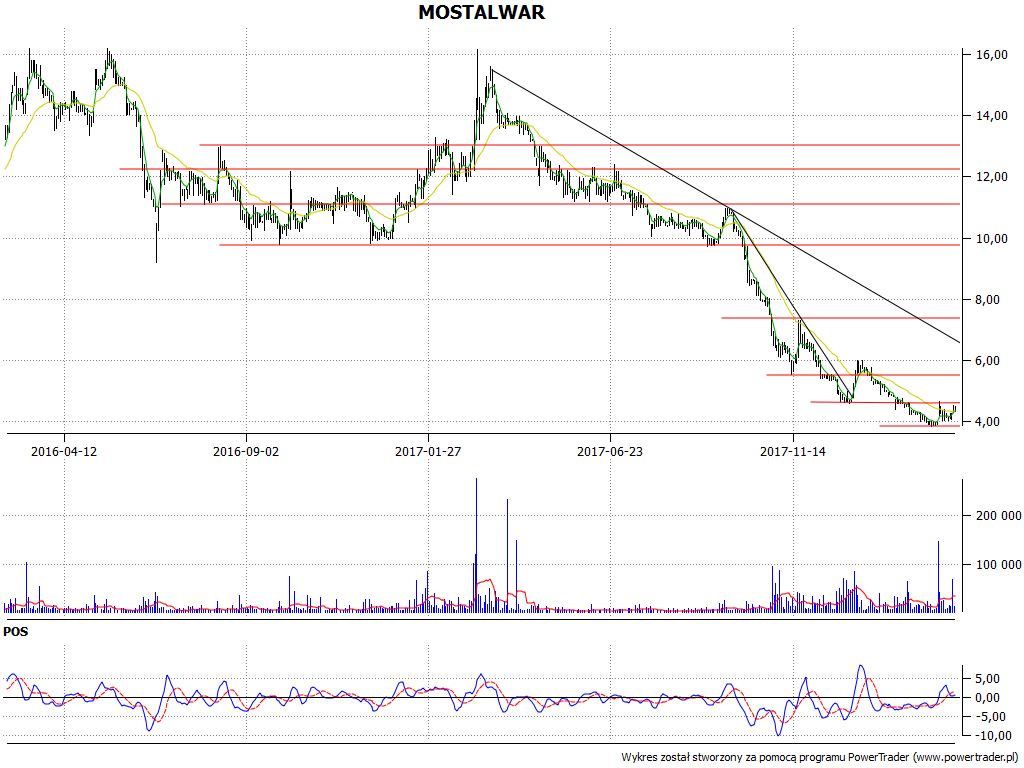The width and height of the screenshot is (1024, 768).
Task: Click the PowerTrader attribution text
Action: (820, 758)
